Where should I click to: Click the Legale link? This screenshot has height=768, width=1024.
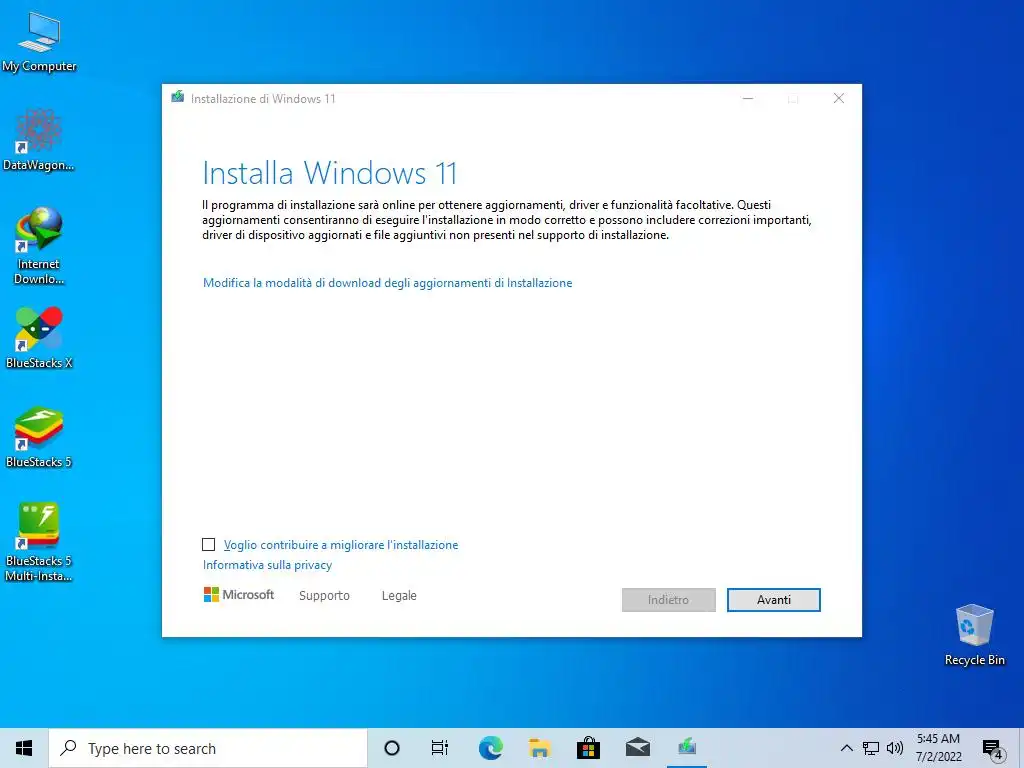[399, 596]
